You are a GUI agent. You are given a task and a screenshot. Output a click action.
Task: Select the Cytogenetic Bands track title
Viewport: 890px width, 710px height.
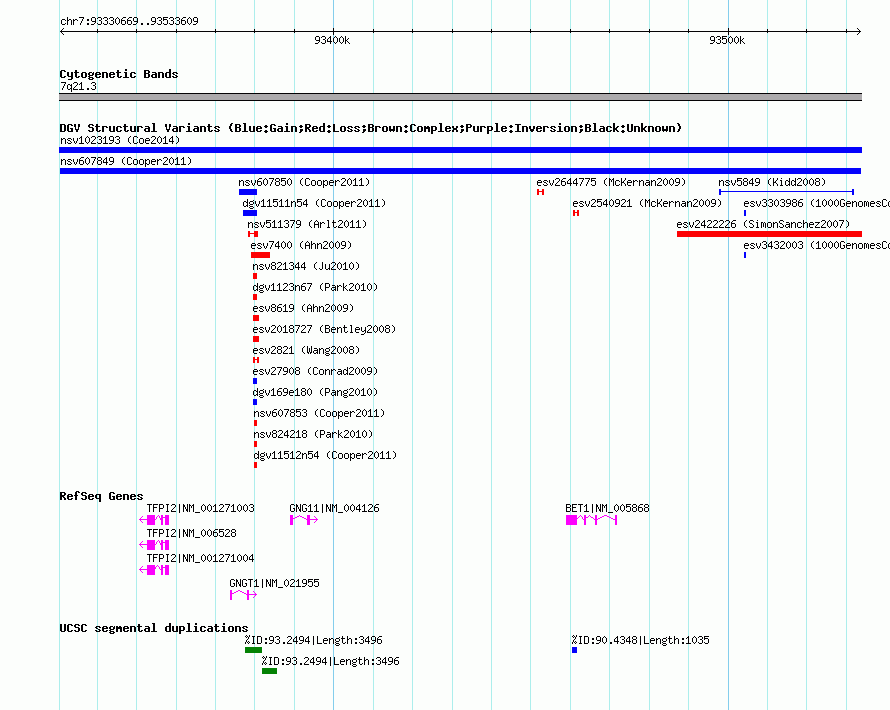click(119, 74)
